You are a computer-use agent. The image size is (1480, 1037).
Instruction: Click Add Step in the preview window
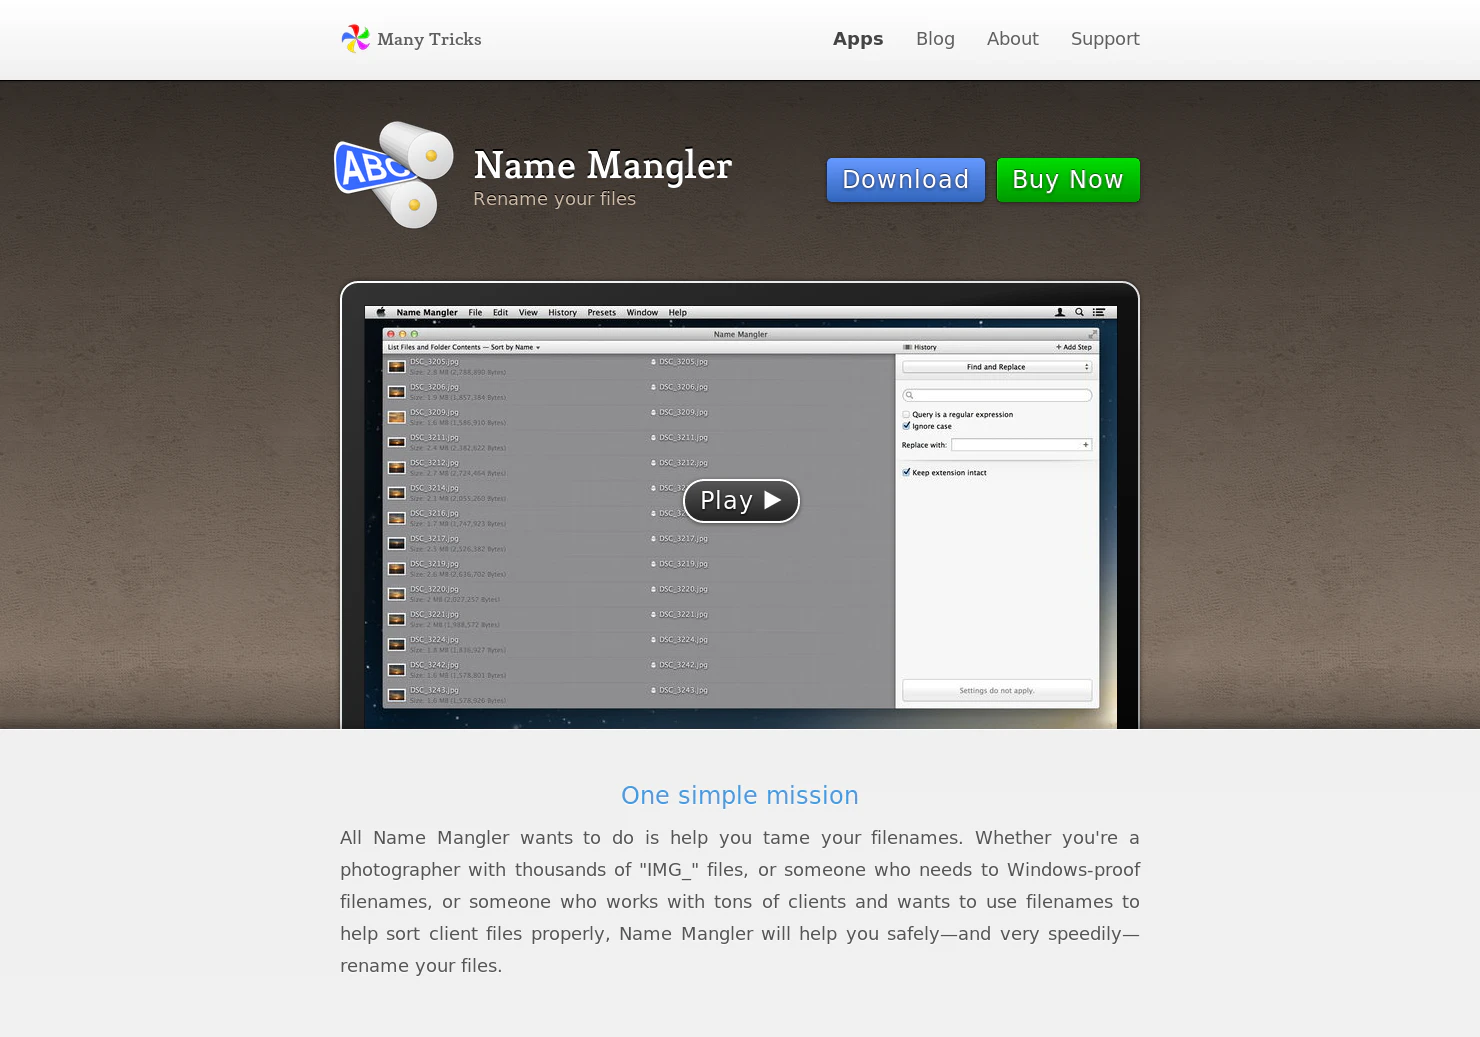[x=1074, y=347]
